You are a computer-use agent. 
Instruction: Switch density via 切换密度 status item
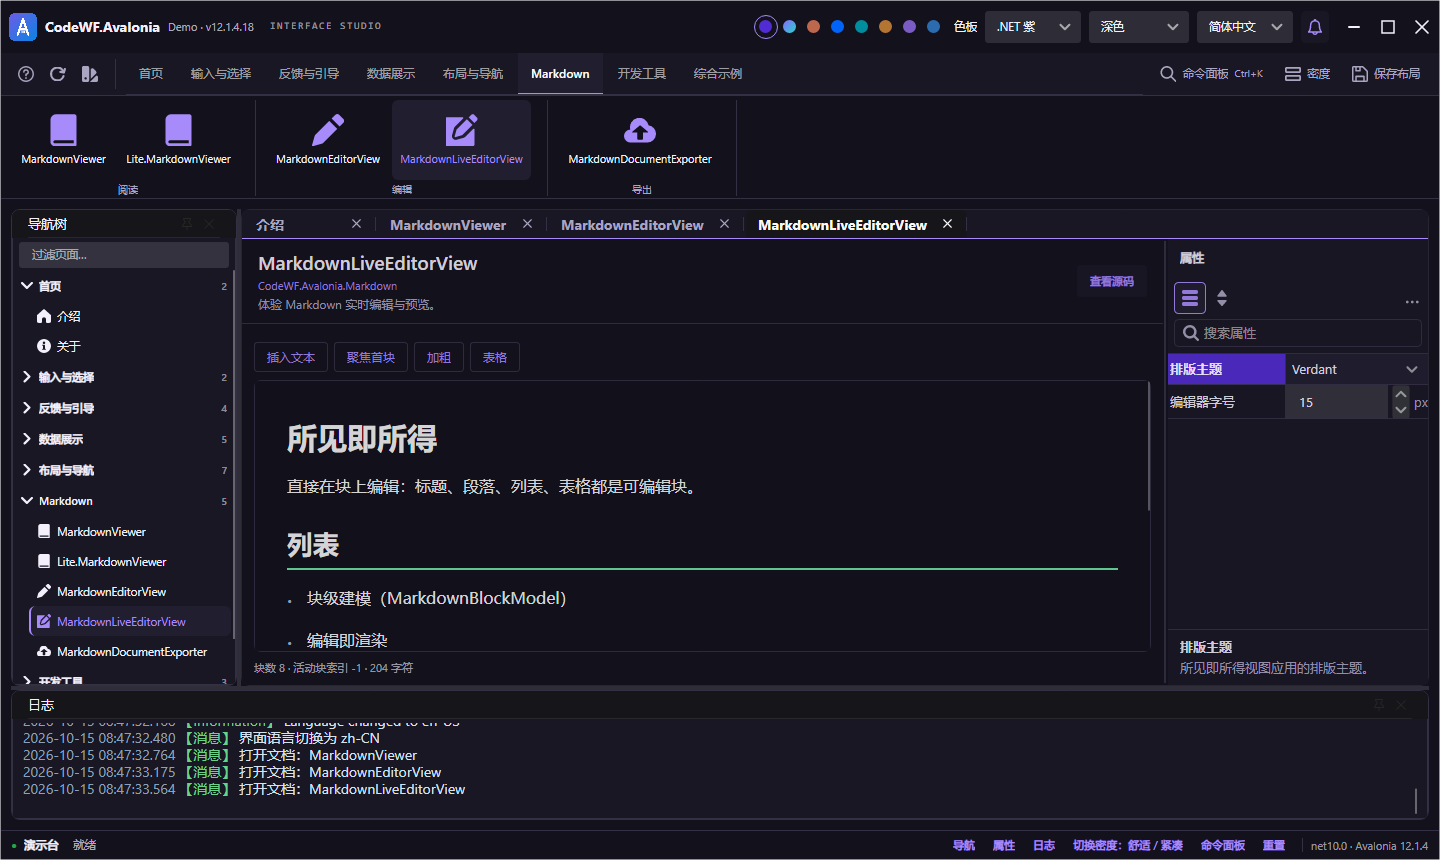(x=1128, y=846)
